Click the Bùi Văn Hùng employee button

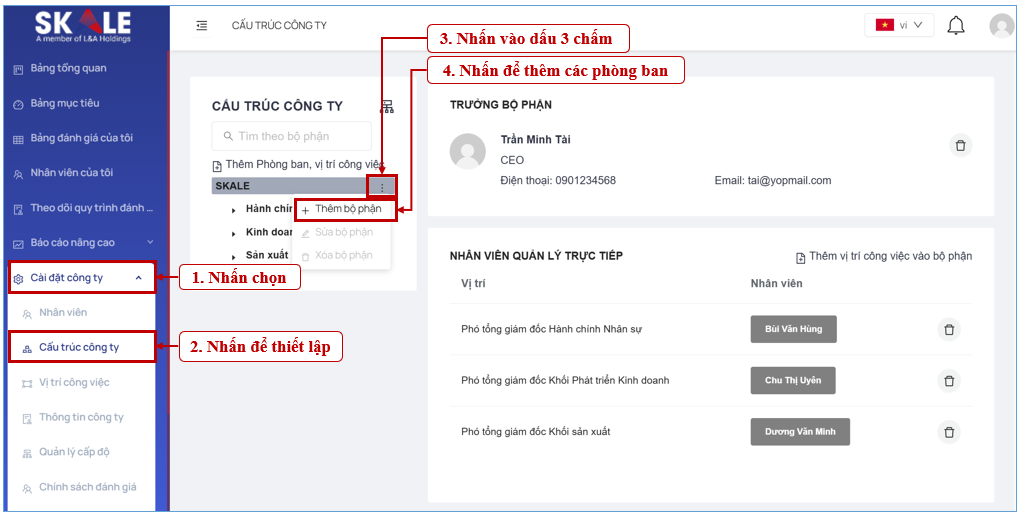tap(793, 329)
